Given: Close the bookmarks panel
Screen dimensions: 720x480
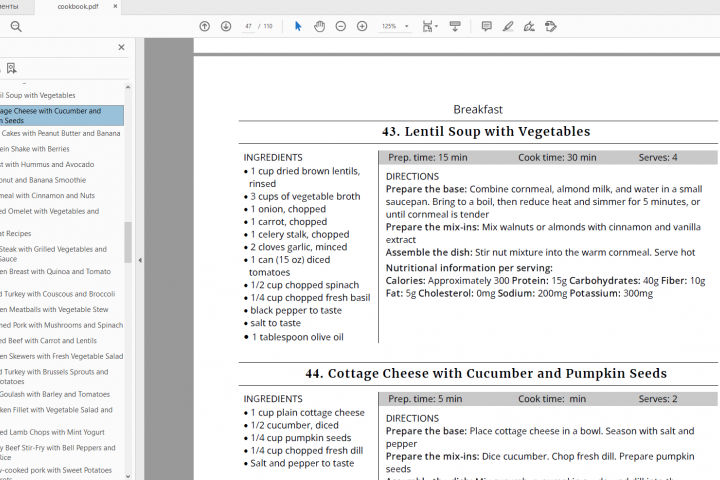Looking at the screenshot, I should tap(121, 47).
